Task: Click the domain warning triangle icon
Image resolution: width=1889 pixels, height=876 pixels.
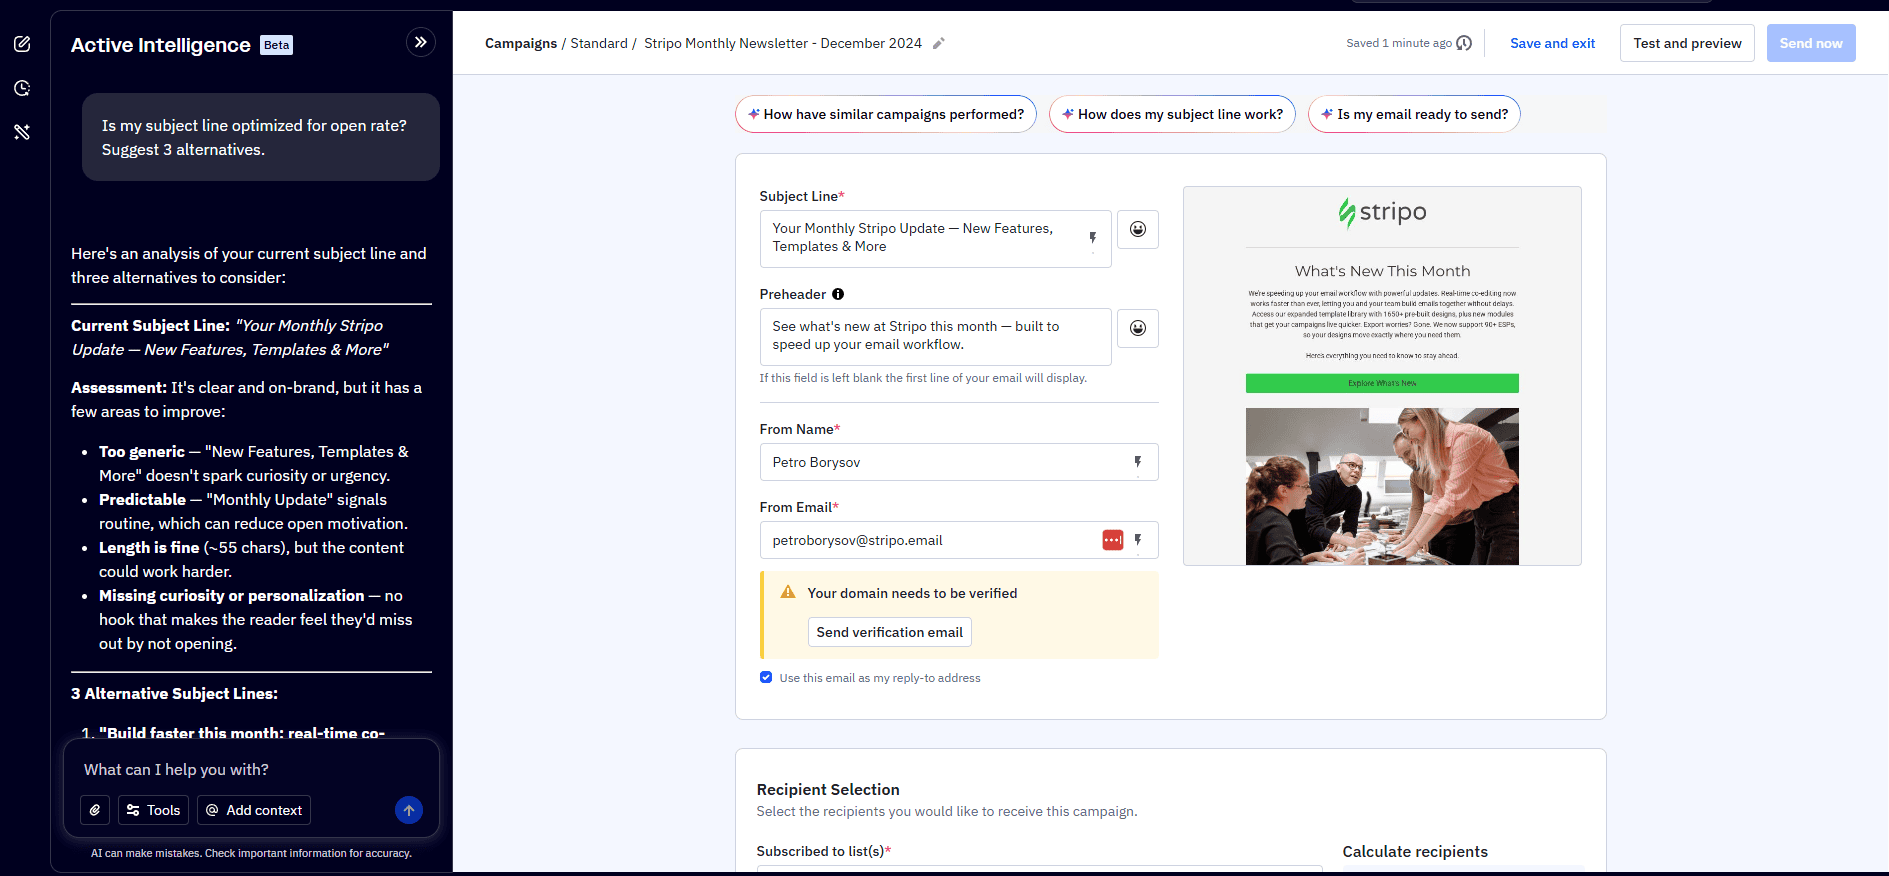Action: (788, 592)
